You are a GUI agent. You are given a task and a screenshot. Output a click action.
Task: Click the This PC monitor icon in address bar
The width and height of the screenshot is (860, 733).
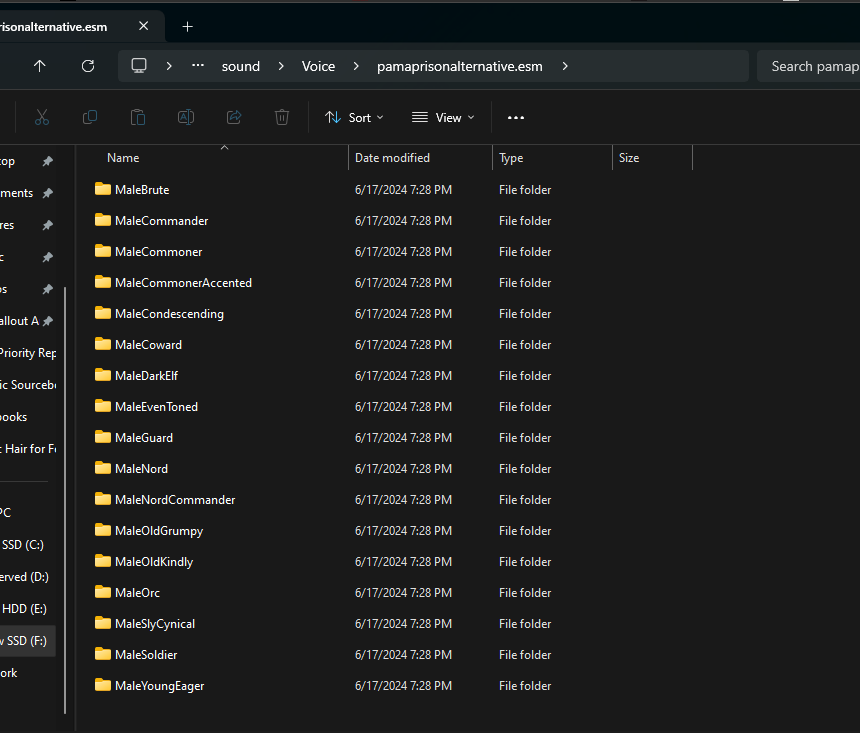[x=139, y=66]
